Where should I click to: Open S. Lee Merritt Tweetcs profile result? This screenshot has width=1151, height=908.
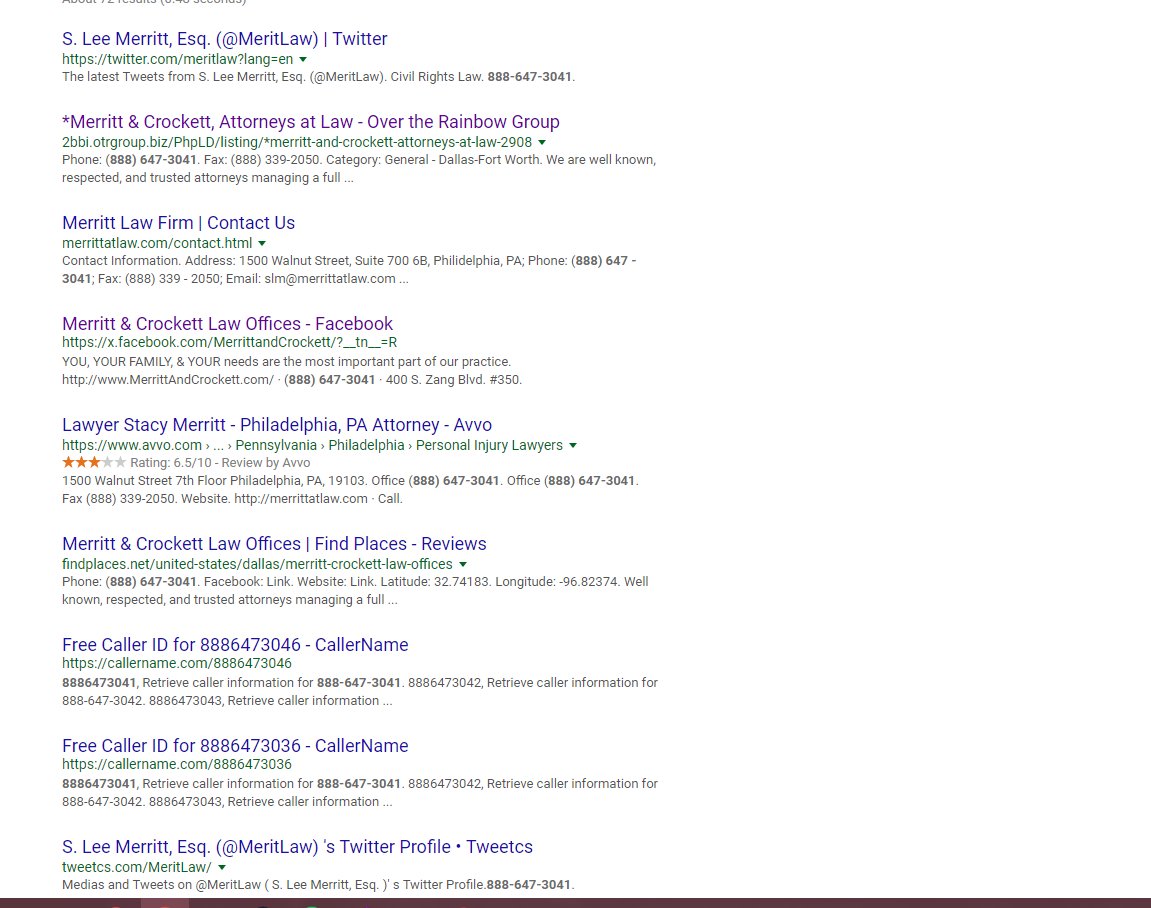pyautogui.click(x=297, y=847)
